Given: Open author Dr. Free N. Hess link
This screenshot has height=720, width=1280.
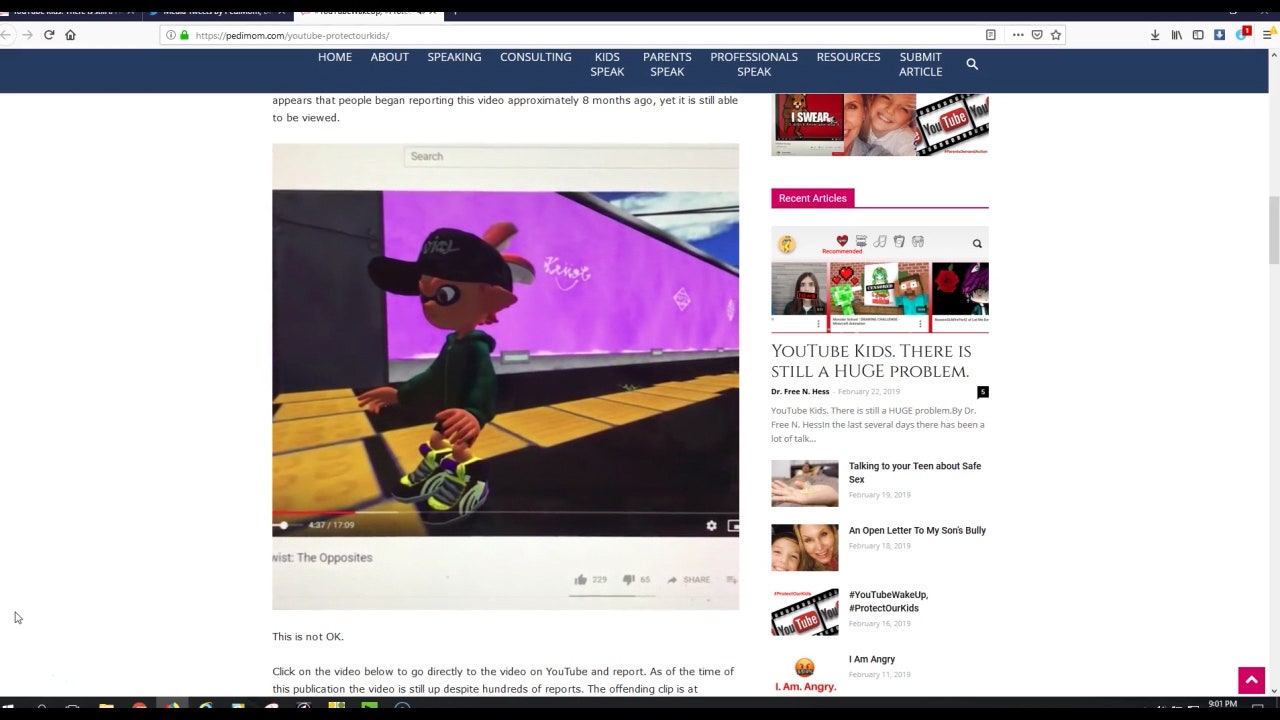Looking at the screenshot, I should point(800,392).
